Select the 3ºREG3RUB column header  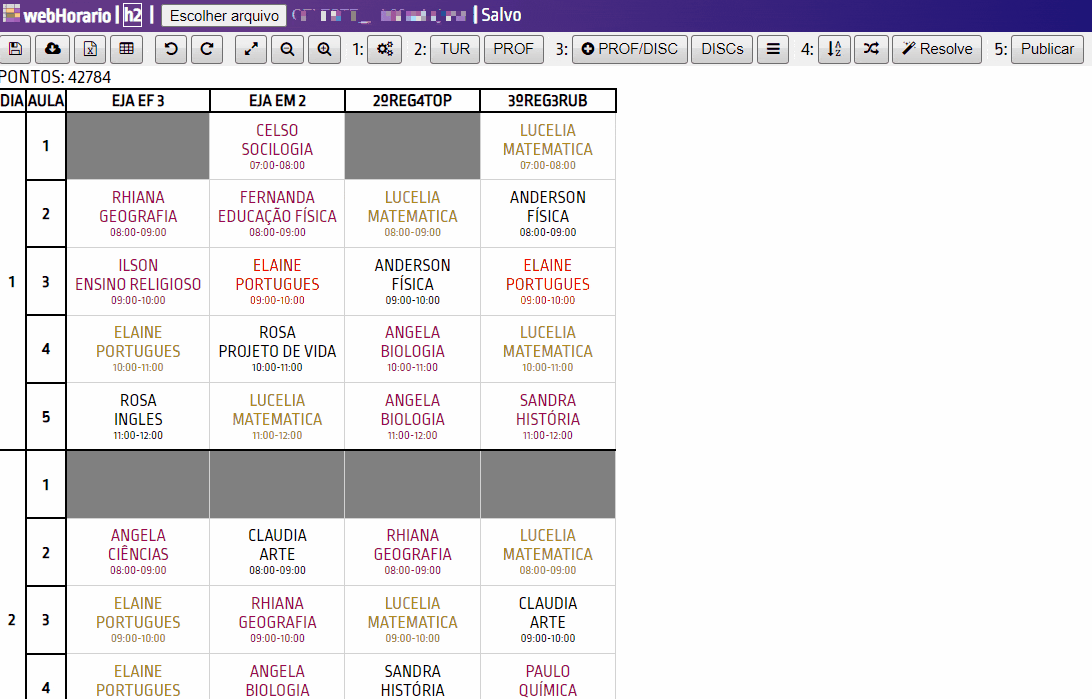(x=547, y=100)
